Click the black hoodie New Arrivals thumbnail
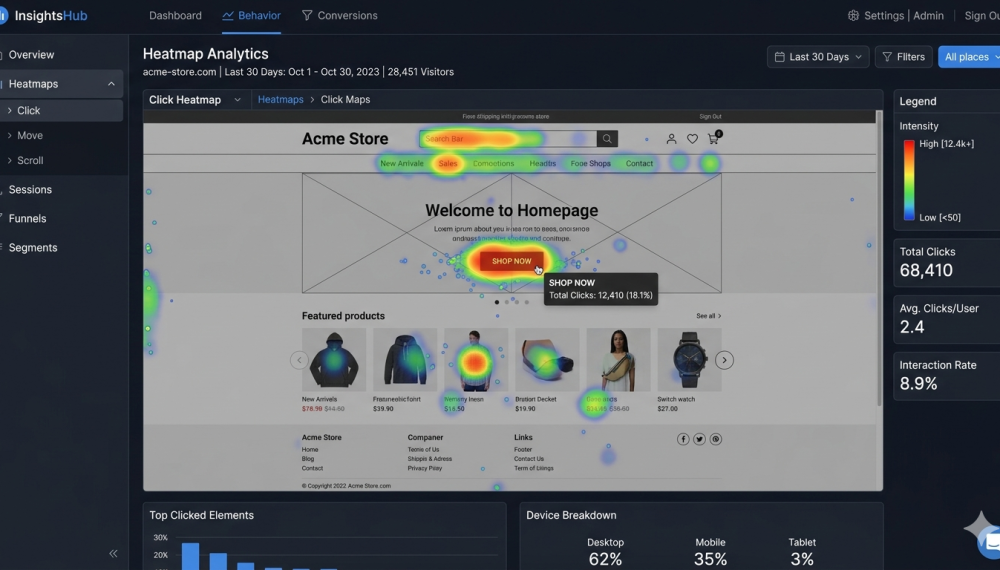 pos(334,360)
